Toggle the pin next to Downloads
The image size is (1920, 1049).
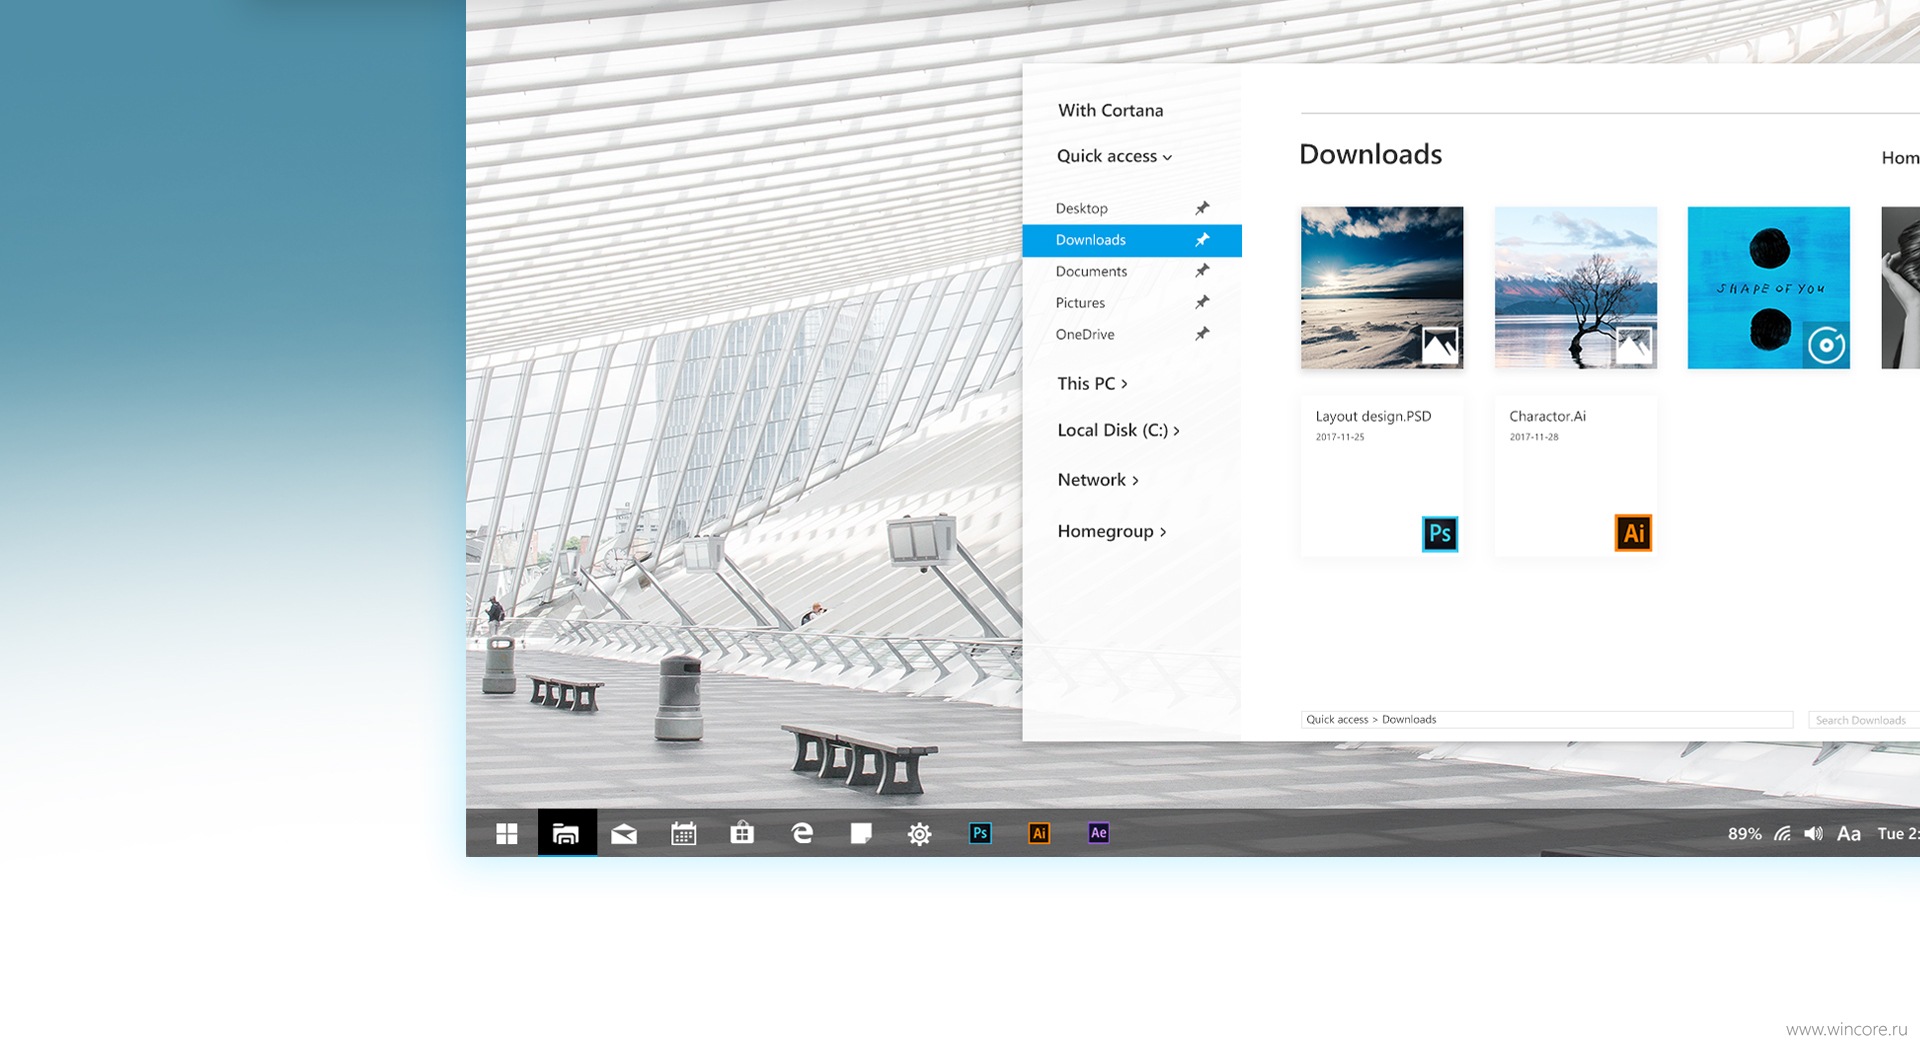(x=1202, y=240)
